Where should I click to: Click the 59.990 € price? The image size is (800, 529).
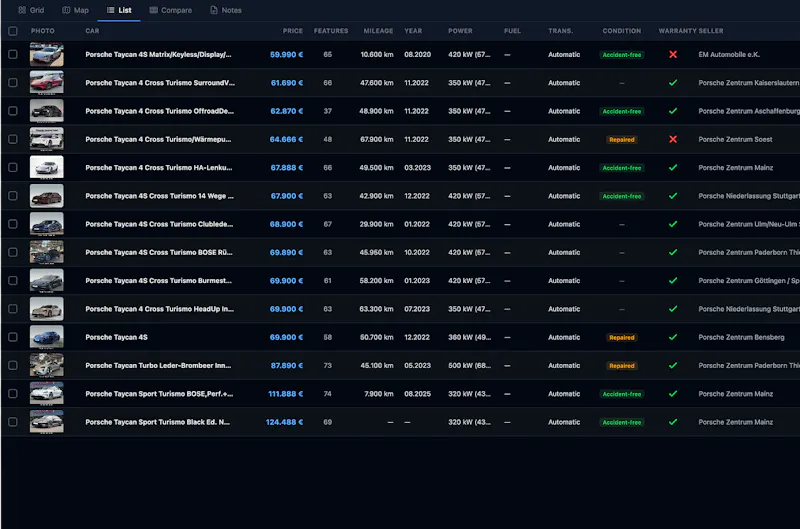click(x=286, y=55)
